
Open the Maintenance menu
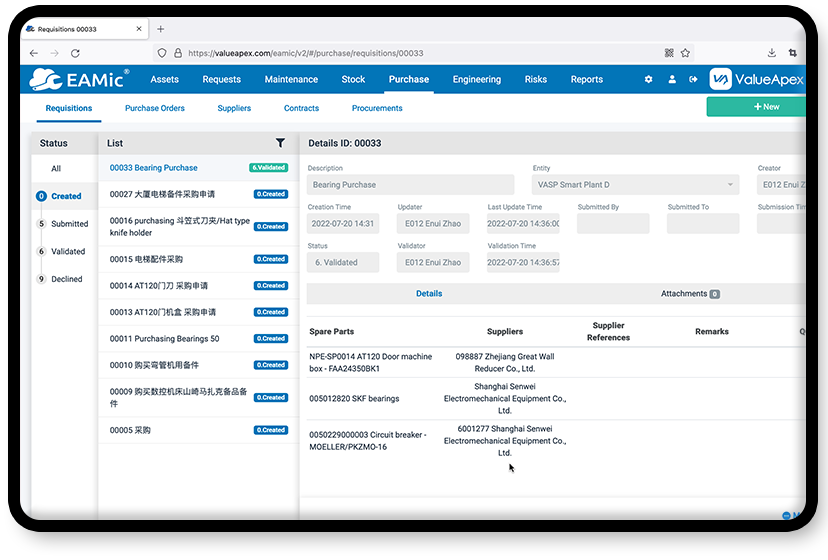point(291,80)
